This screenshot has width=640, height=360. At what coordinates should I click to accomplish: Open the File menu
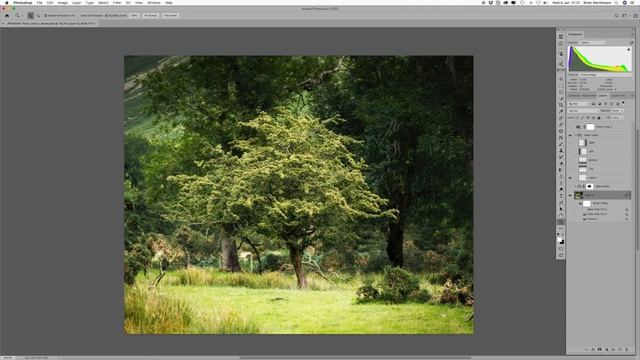click(x=40, y=2)
